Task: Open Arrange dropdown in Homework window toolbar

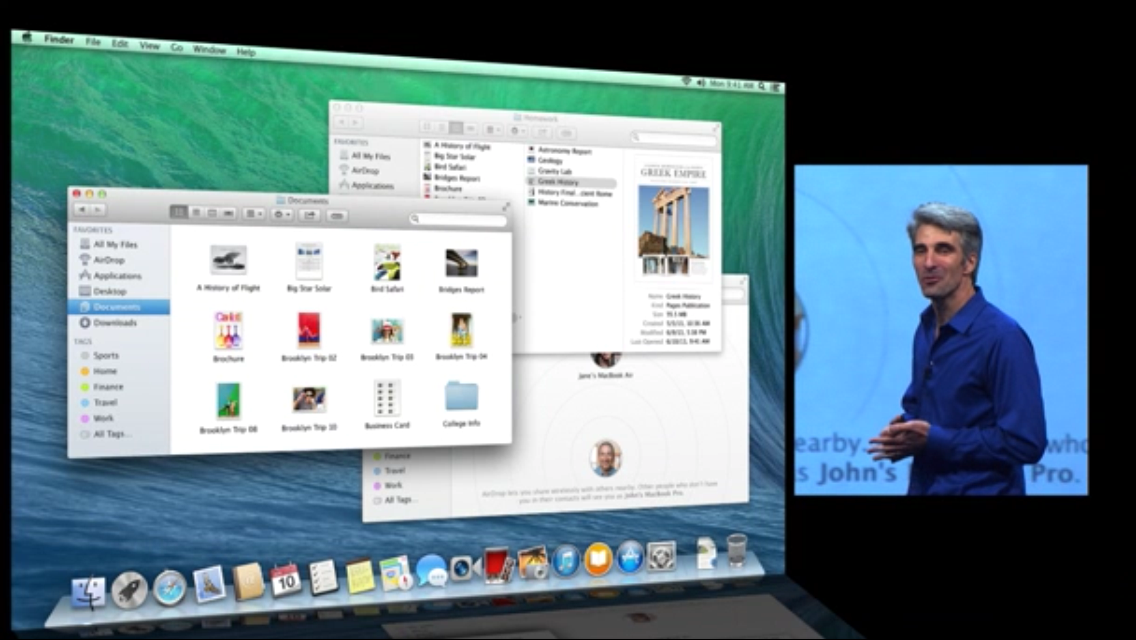Action: [493, 129]
